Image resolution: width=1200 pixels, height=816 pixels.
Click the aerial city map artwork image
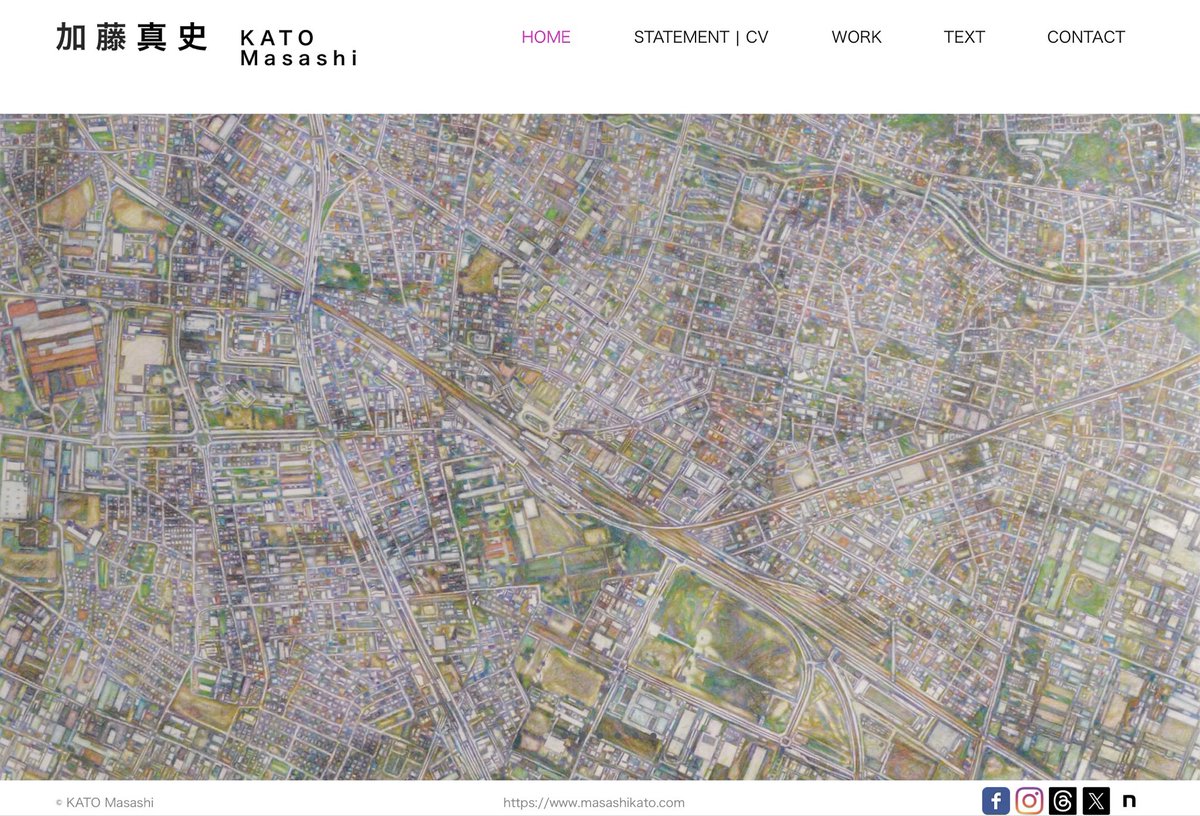tap(600, 447)
